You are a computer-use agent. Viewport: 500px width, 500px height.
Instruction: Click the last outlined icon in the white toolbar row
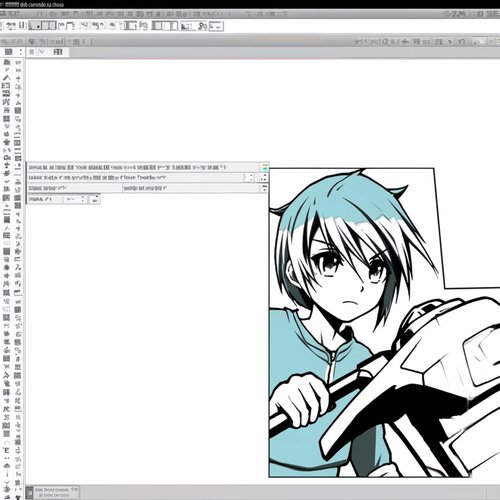(x=216, y=26)
